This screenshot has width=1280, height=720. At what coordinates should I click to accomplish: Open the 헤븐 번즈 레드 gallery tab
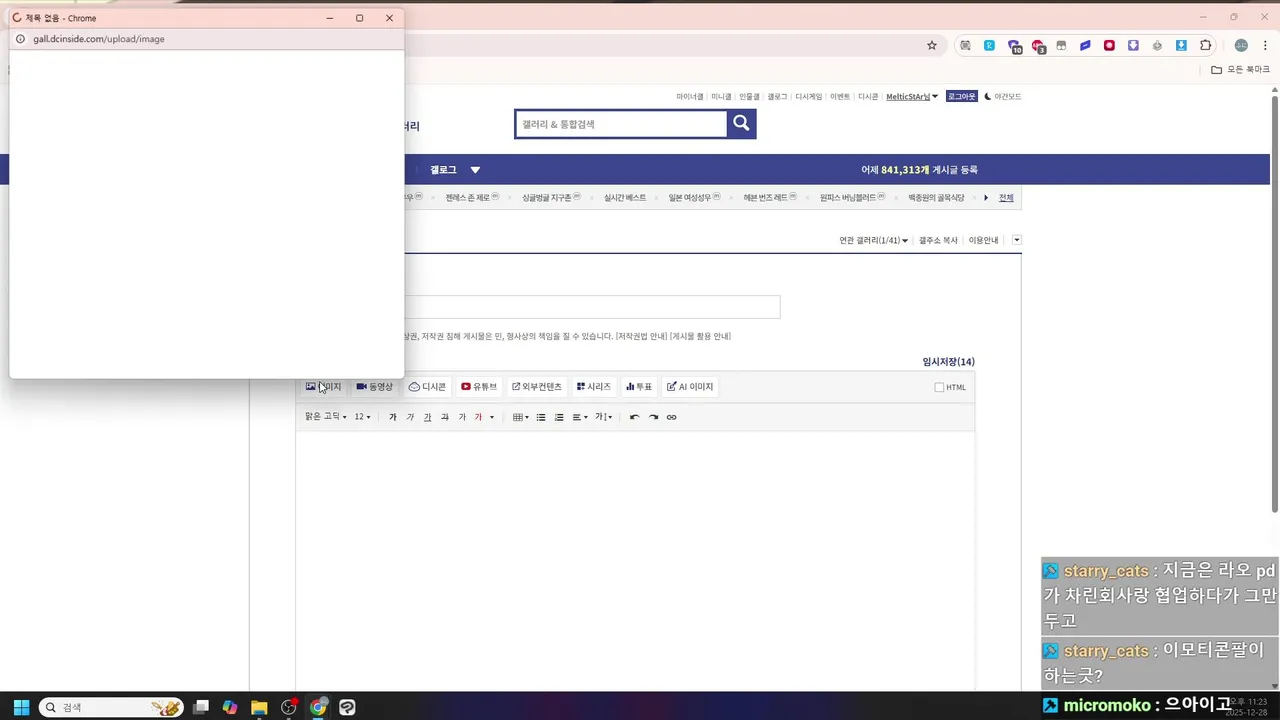(770, 198)
